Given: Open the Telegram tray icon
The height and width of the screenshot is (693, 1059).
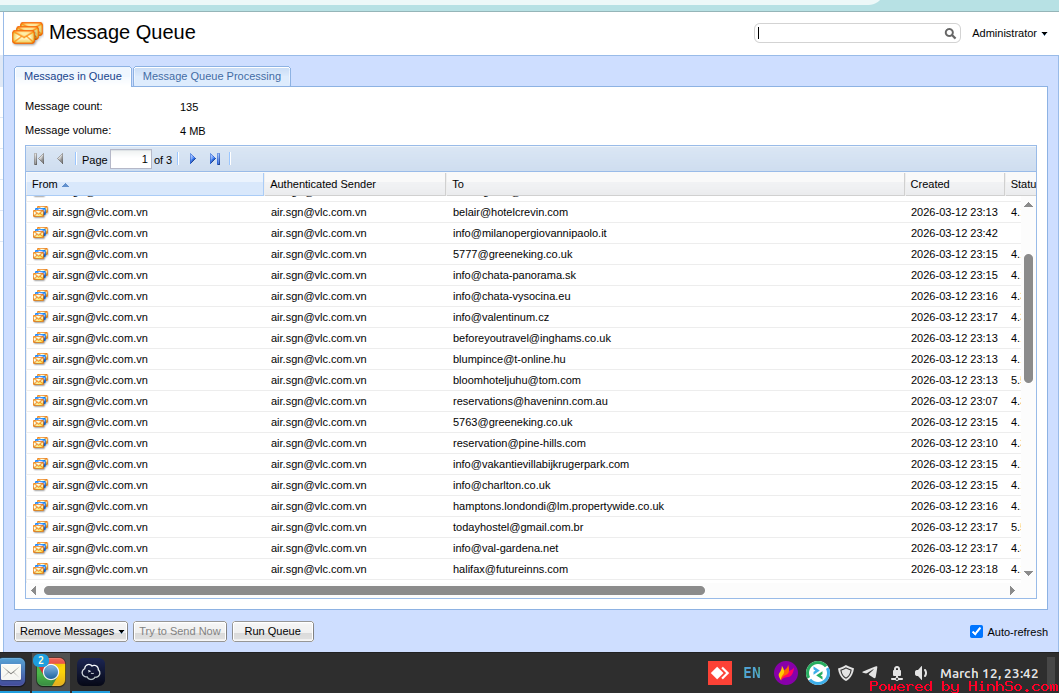Looking at the screenshot, I should click(870, 673).
